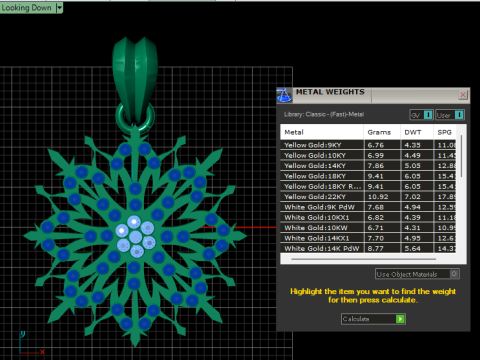The width and height of the screenshot is (480, 360).
Task: Click the Looking Down viewport label
Action: 26,8
